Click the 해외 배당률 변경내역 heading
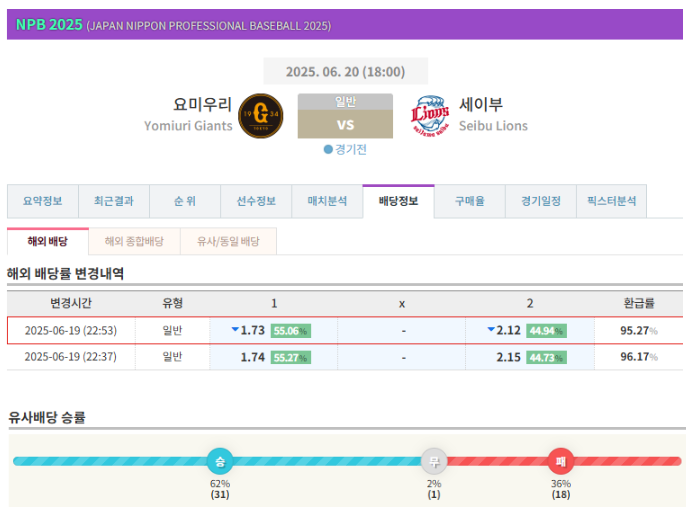 coord(66,273)
